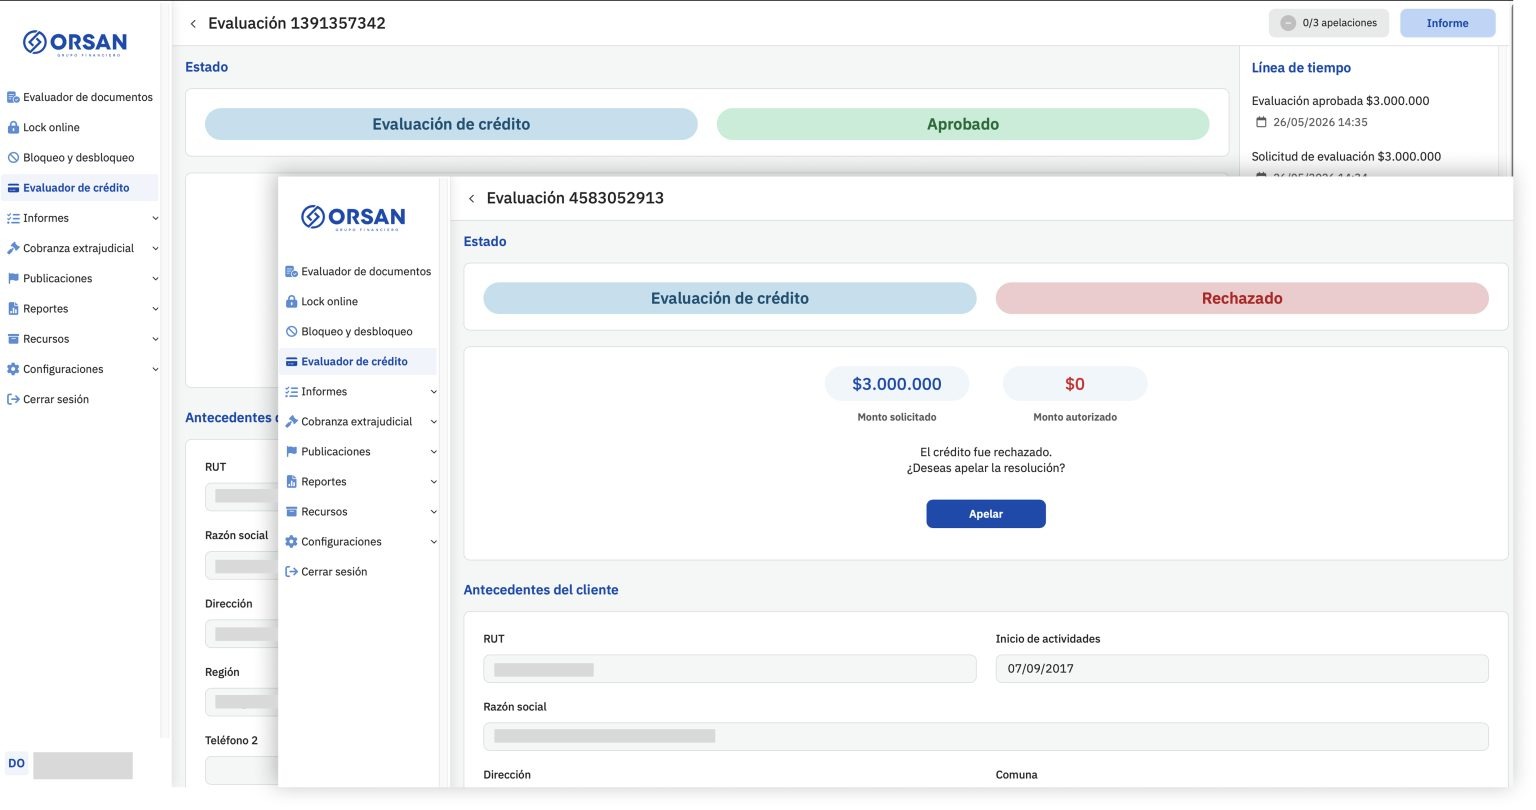1536x810 pixels.
Task: Click Lock online padlock icon in front window
Action: coord(291,301)
